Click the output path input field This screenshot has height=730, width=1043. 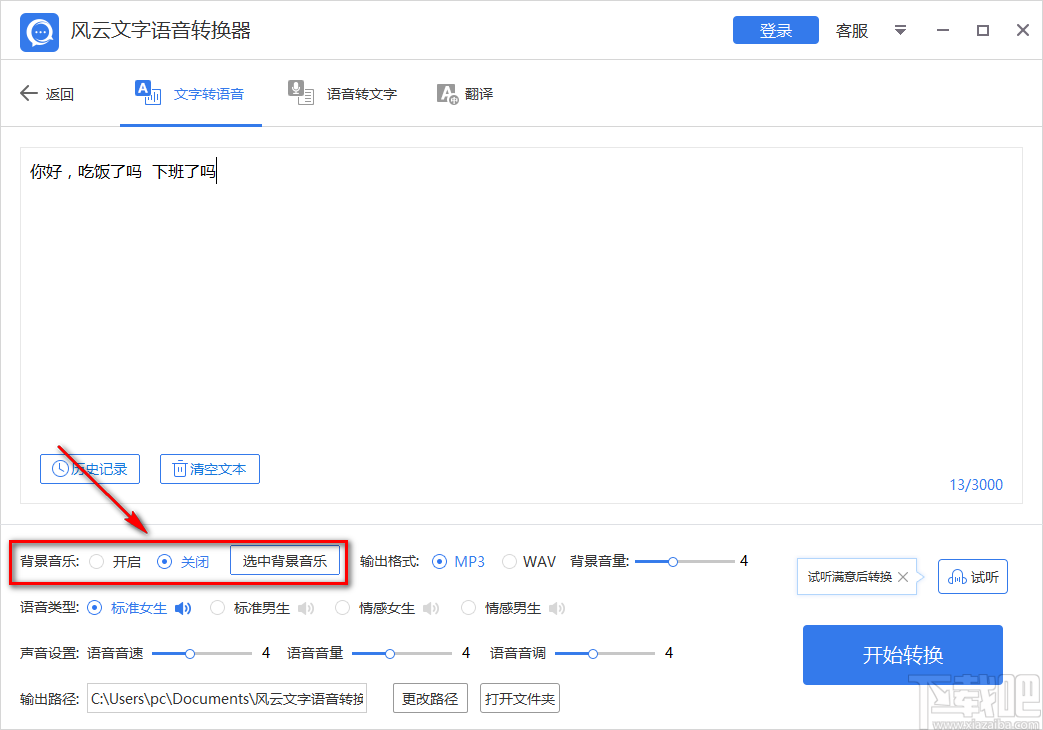tap(226, 698)
